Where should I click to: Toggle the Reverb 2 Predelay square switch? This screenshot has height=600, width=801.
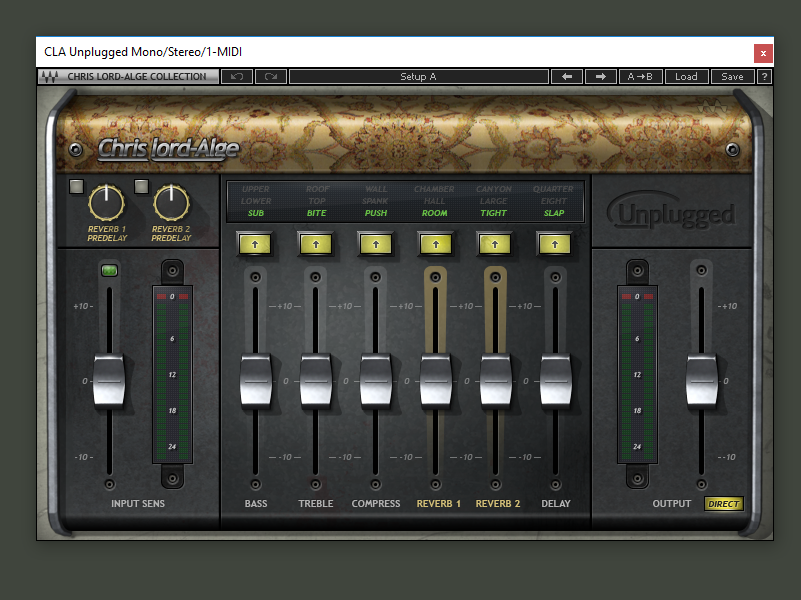[x=142, y=186]
